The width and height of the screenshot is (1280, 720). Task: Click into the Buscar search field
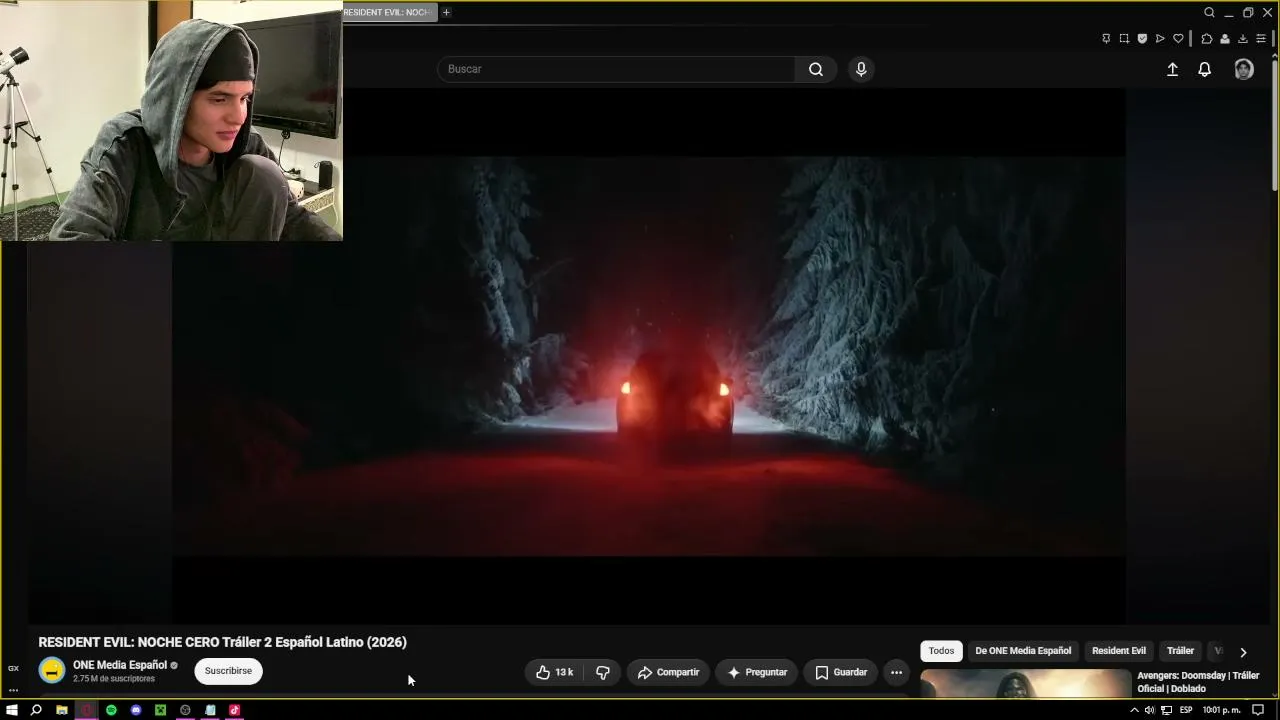(617, 69)
